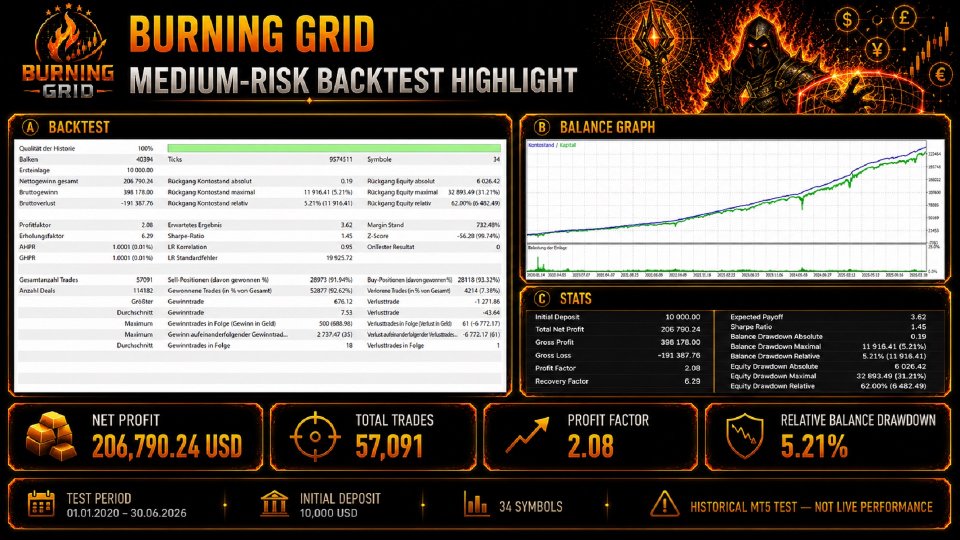Click the 206,790.24 USD net profit figure
960x540 pixels.
pos(167,446)
